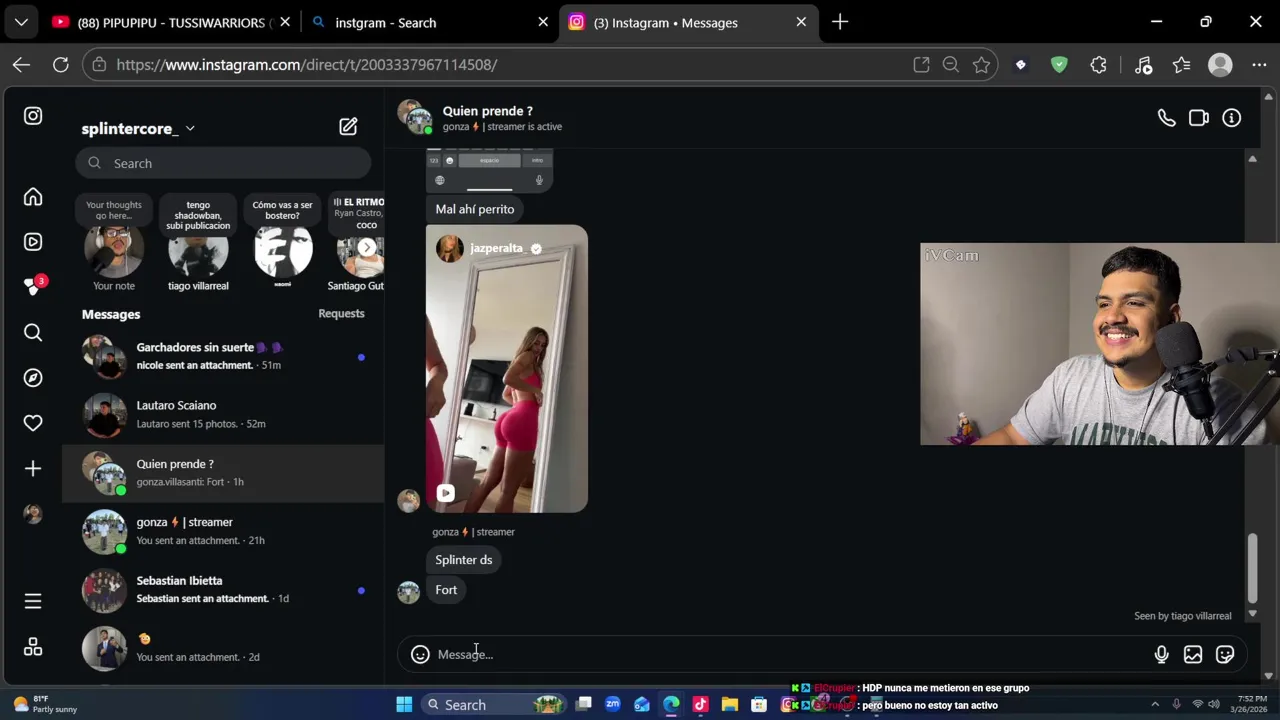Open File Explorer from taskbar
1280x720 pixels.
[730, 705]
